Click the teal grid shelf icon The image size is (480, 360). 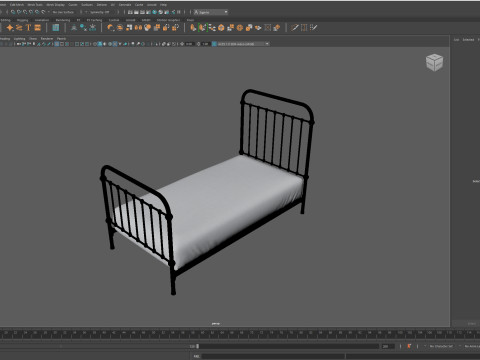pos(56,28)
